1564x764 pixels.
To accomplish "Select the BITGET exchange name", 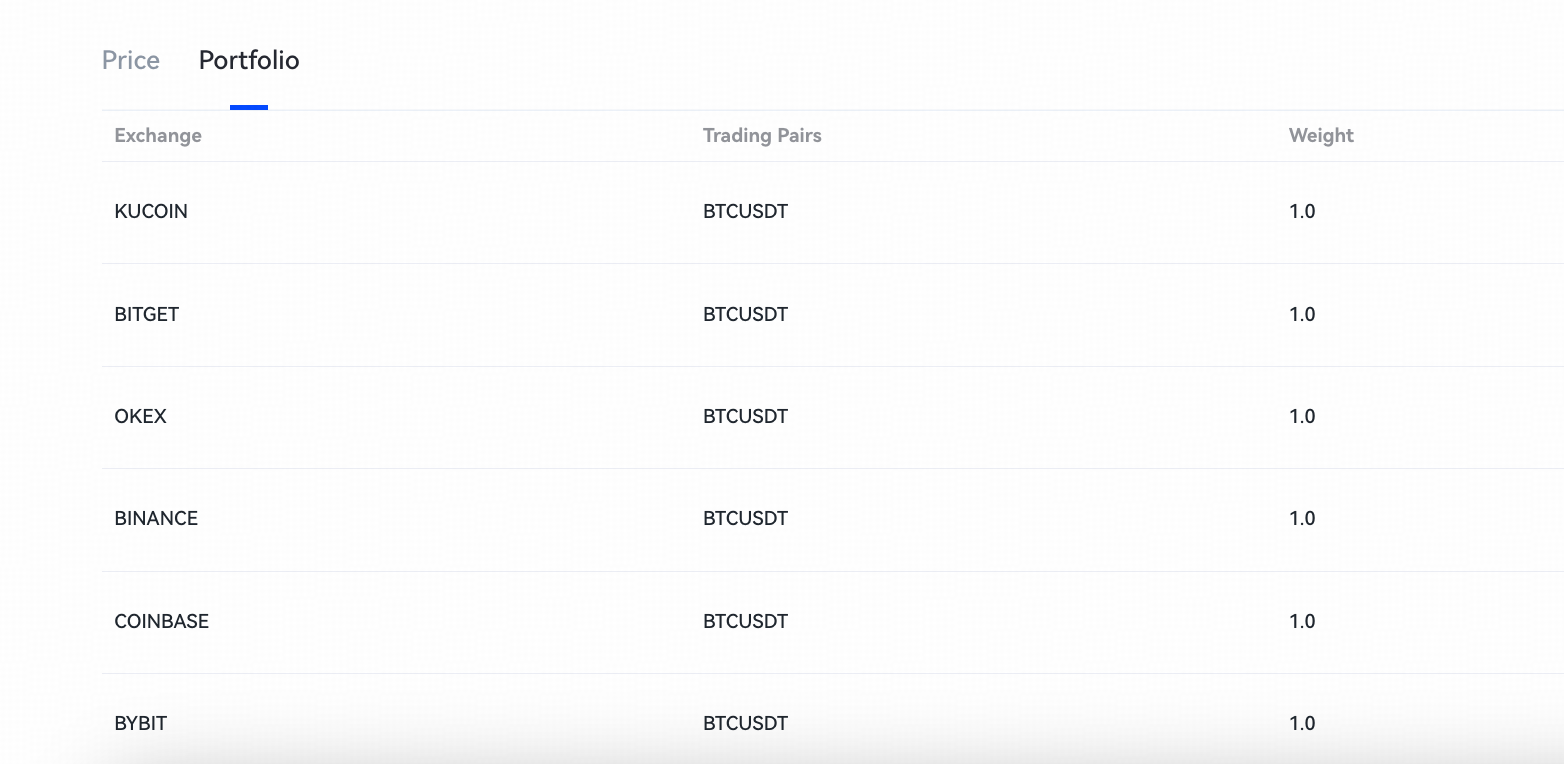I will coord(147,314).
